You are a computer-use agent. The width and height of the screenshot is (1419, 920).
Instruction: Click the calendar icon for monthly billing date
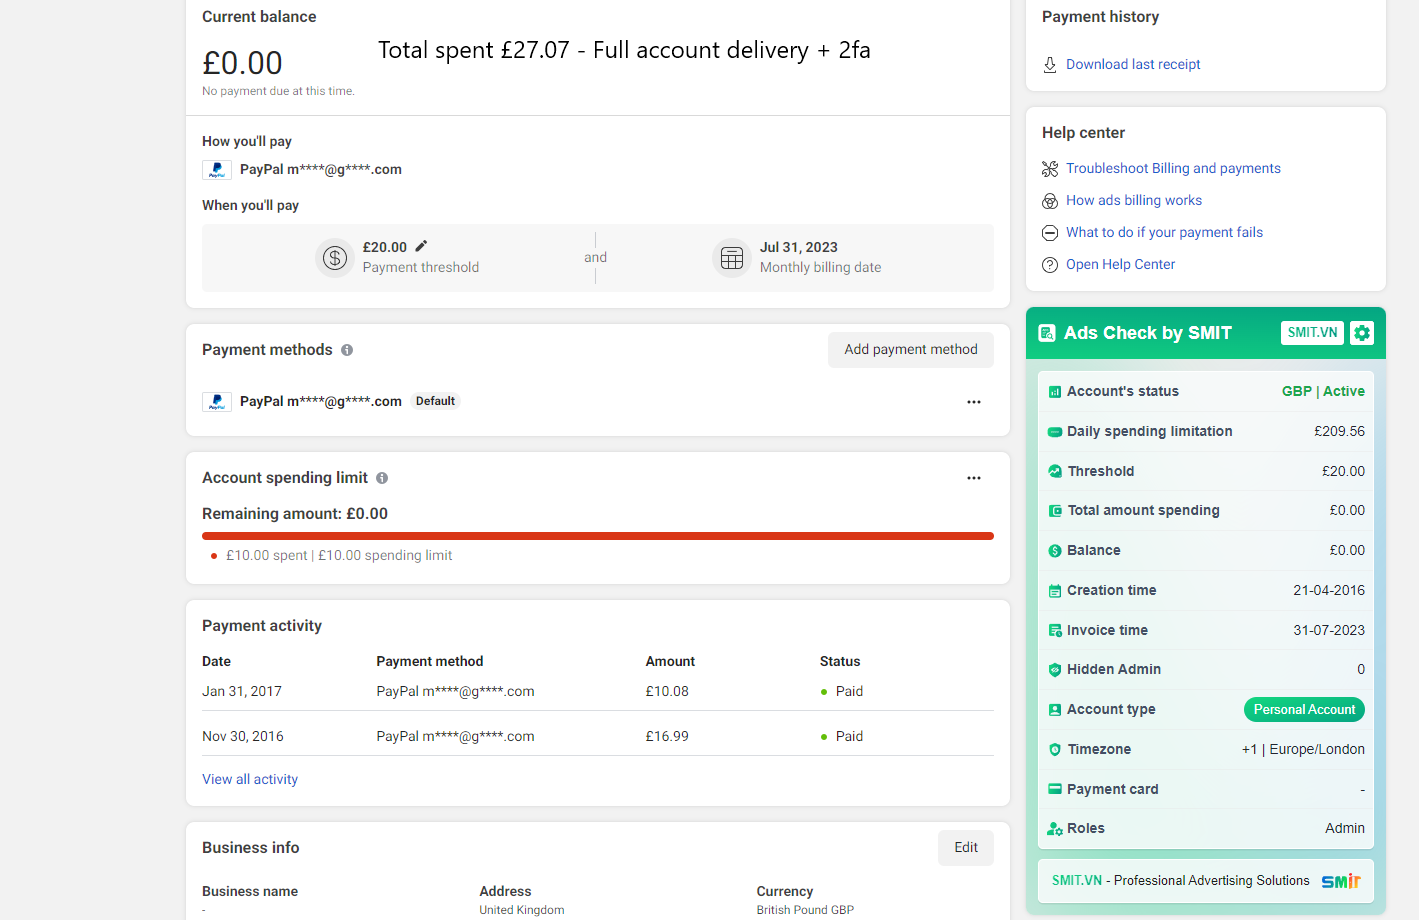(732, 258)
